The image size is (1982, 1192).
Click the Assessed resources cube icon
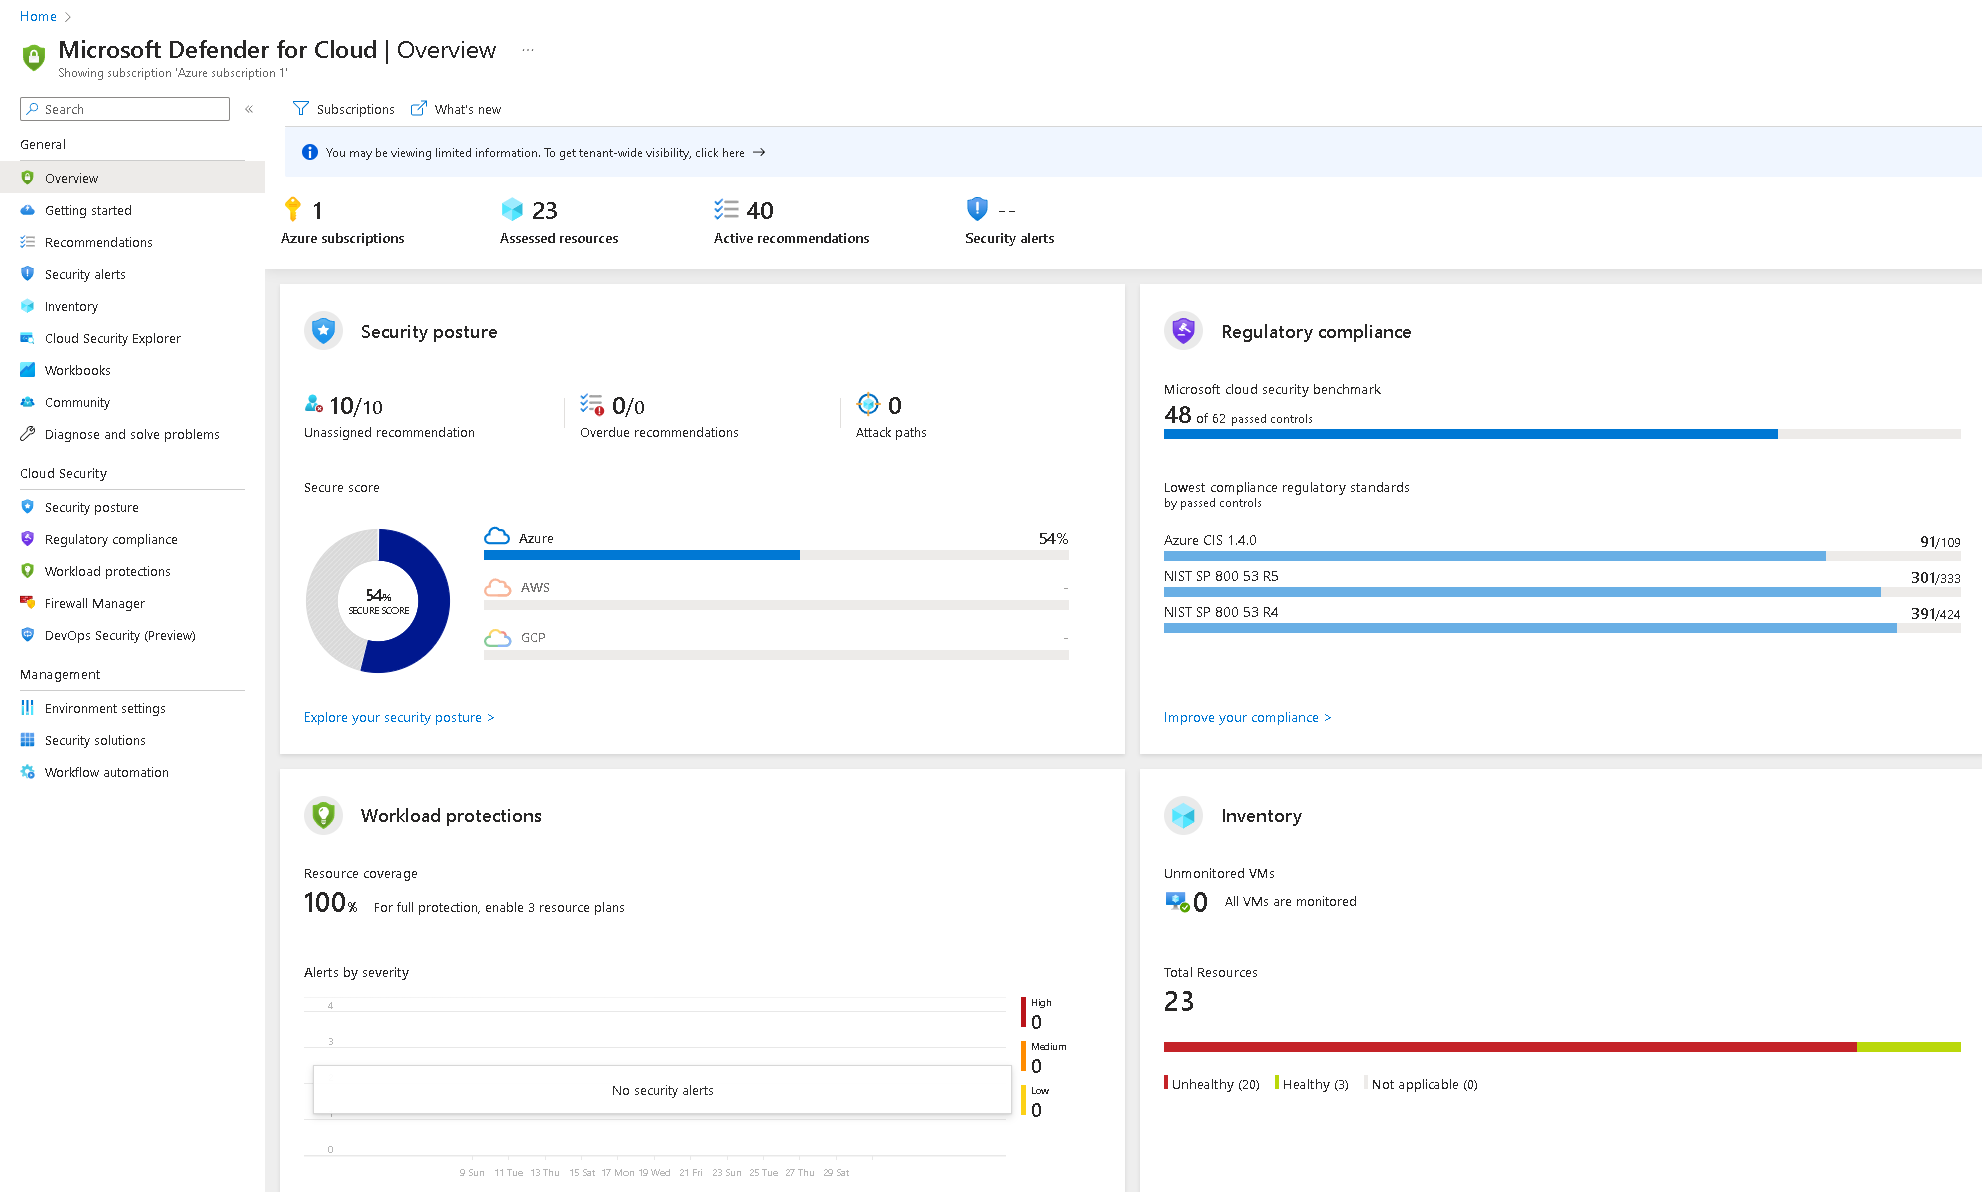(x=512, y=209)
